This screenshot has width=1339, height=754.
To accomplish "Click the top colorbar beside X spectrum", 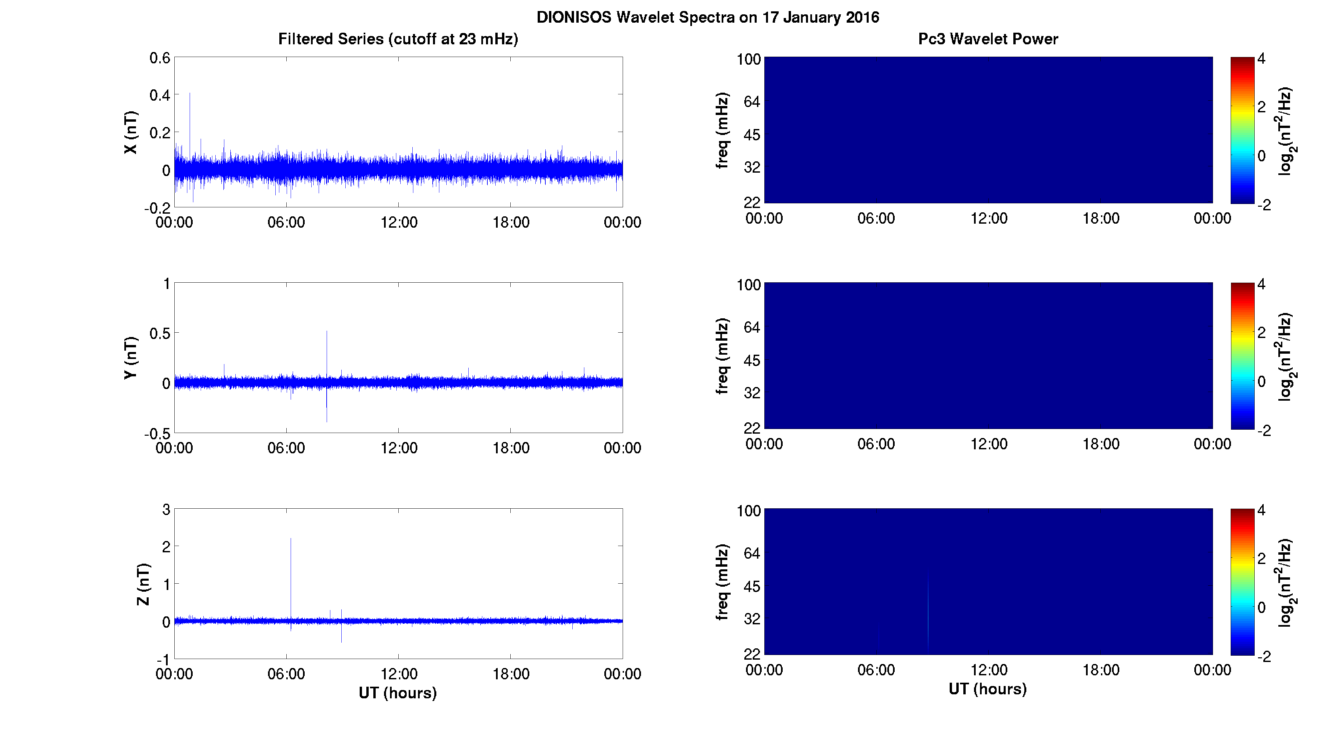I will pos(1245,130).
